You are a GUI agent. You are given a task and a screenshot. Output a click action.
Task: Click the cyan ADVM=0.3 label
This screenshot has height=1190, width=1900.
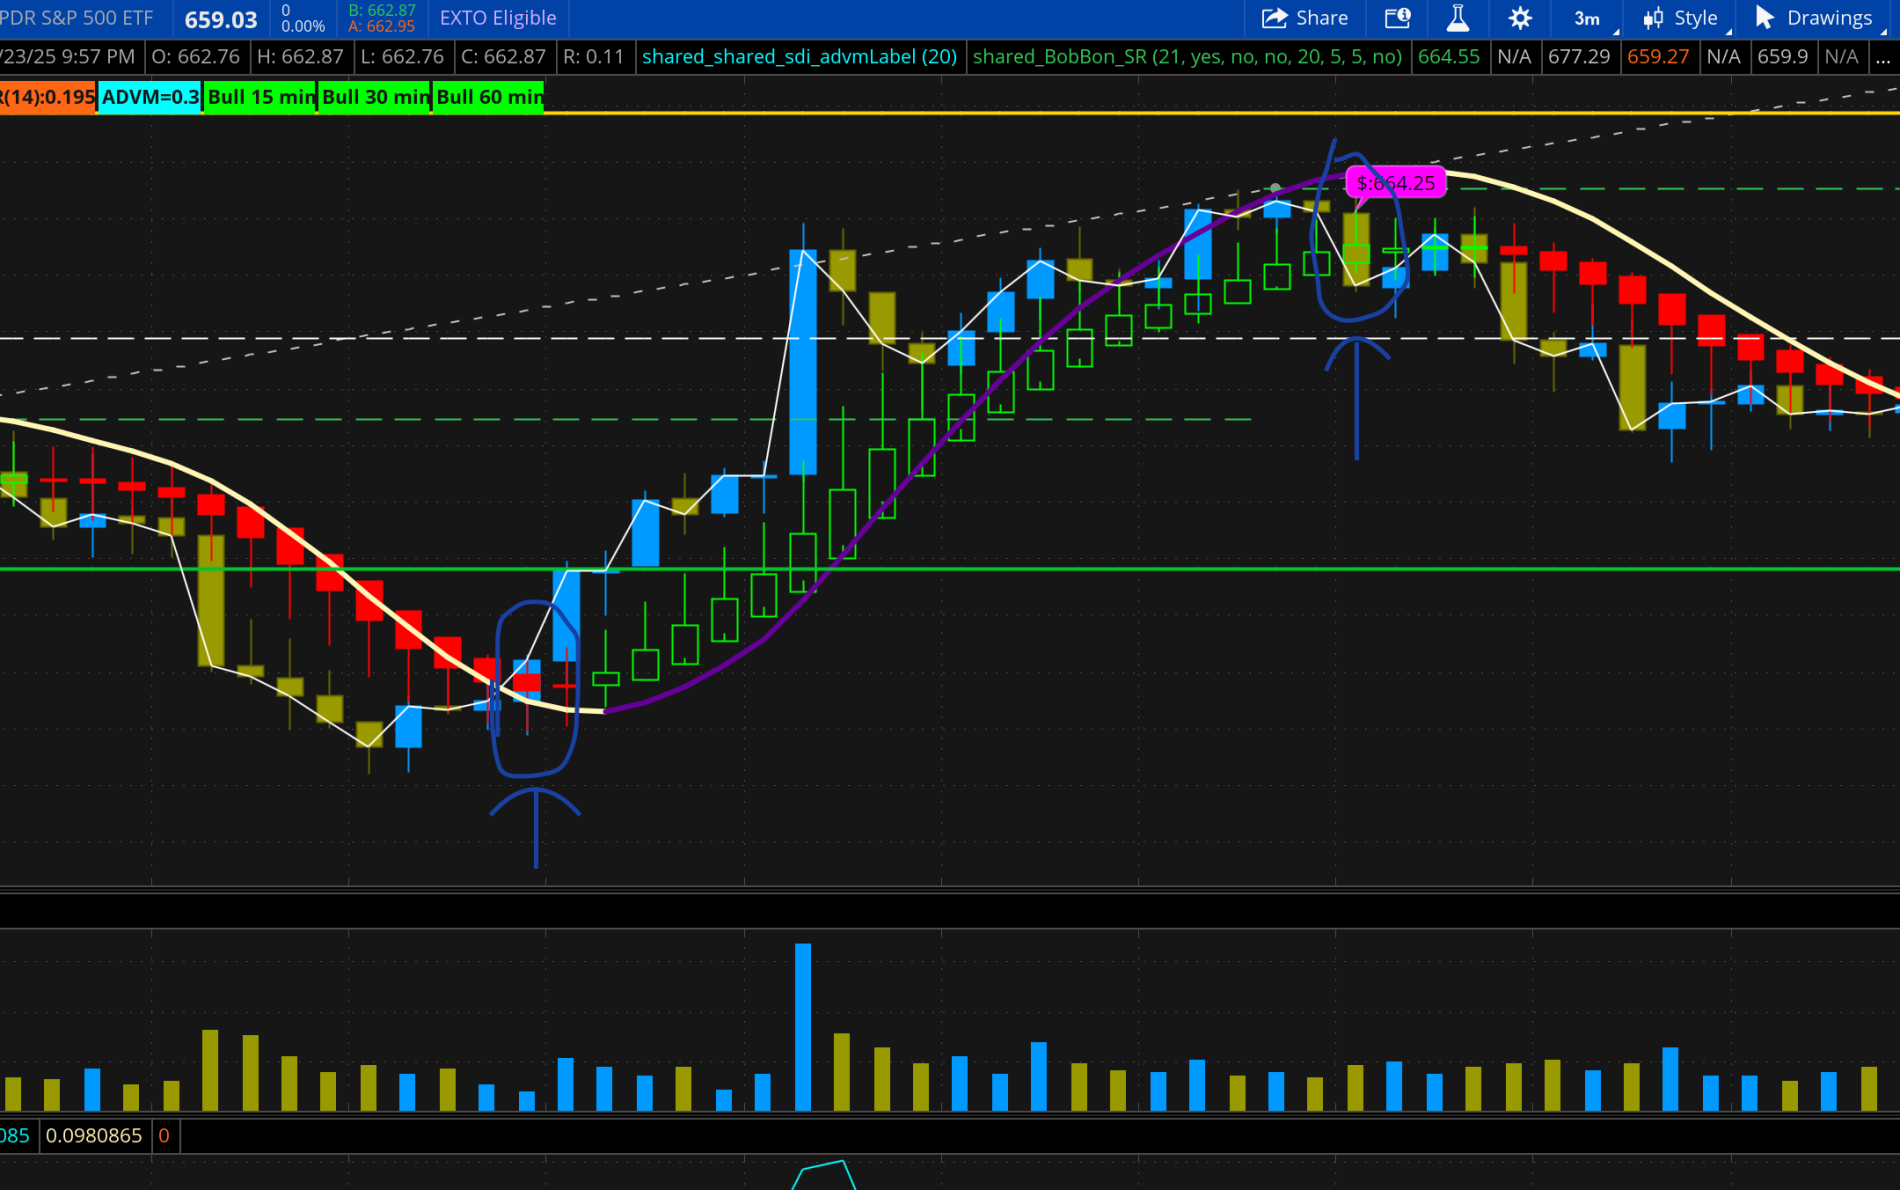pos(150,97)
